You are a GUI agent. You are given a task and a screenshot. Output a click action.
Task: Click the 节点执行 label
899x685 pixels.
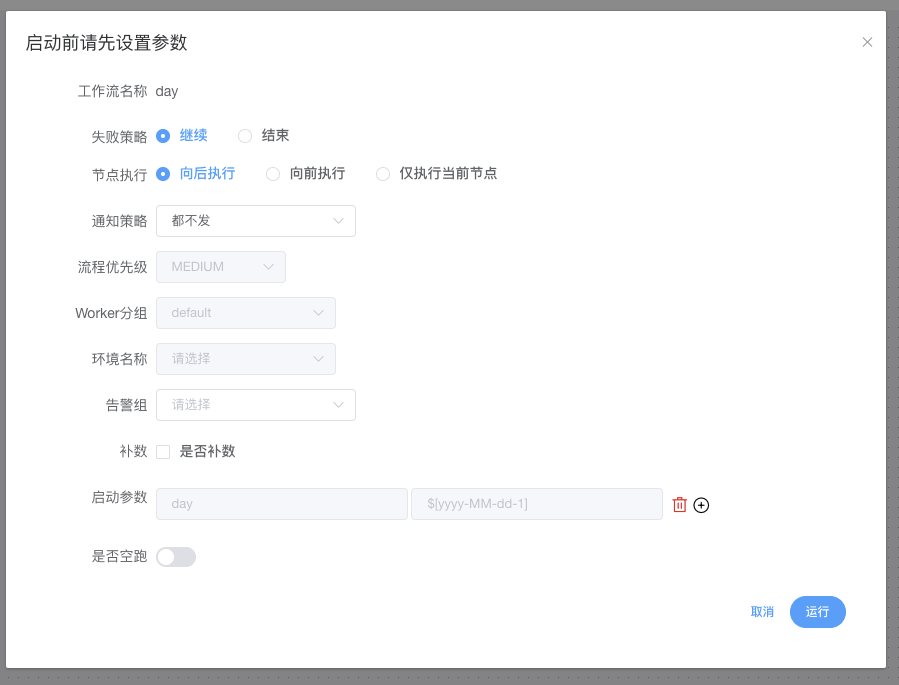119,175
